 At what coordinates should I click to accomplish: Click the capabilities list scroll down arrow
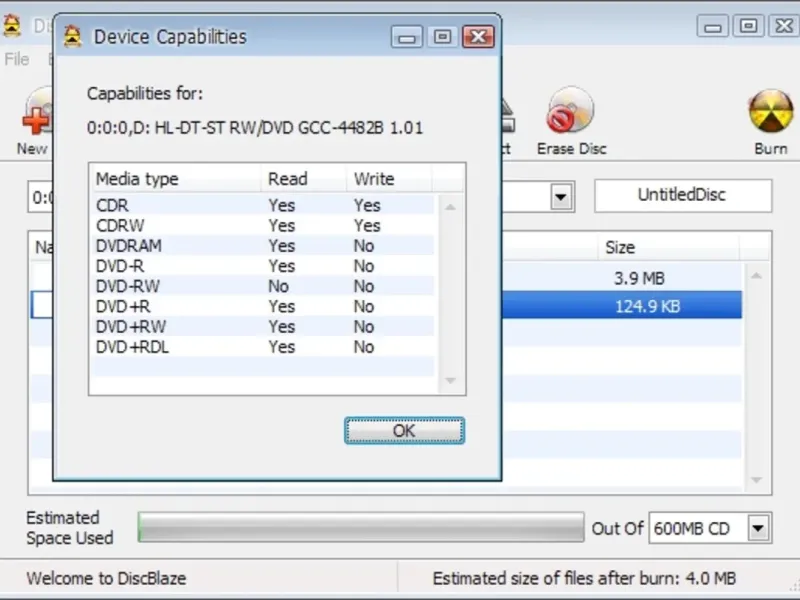450,380
